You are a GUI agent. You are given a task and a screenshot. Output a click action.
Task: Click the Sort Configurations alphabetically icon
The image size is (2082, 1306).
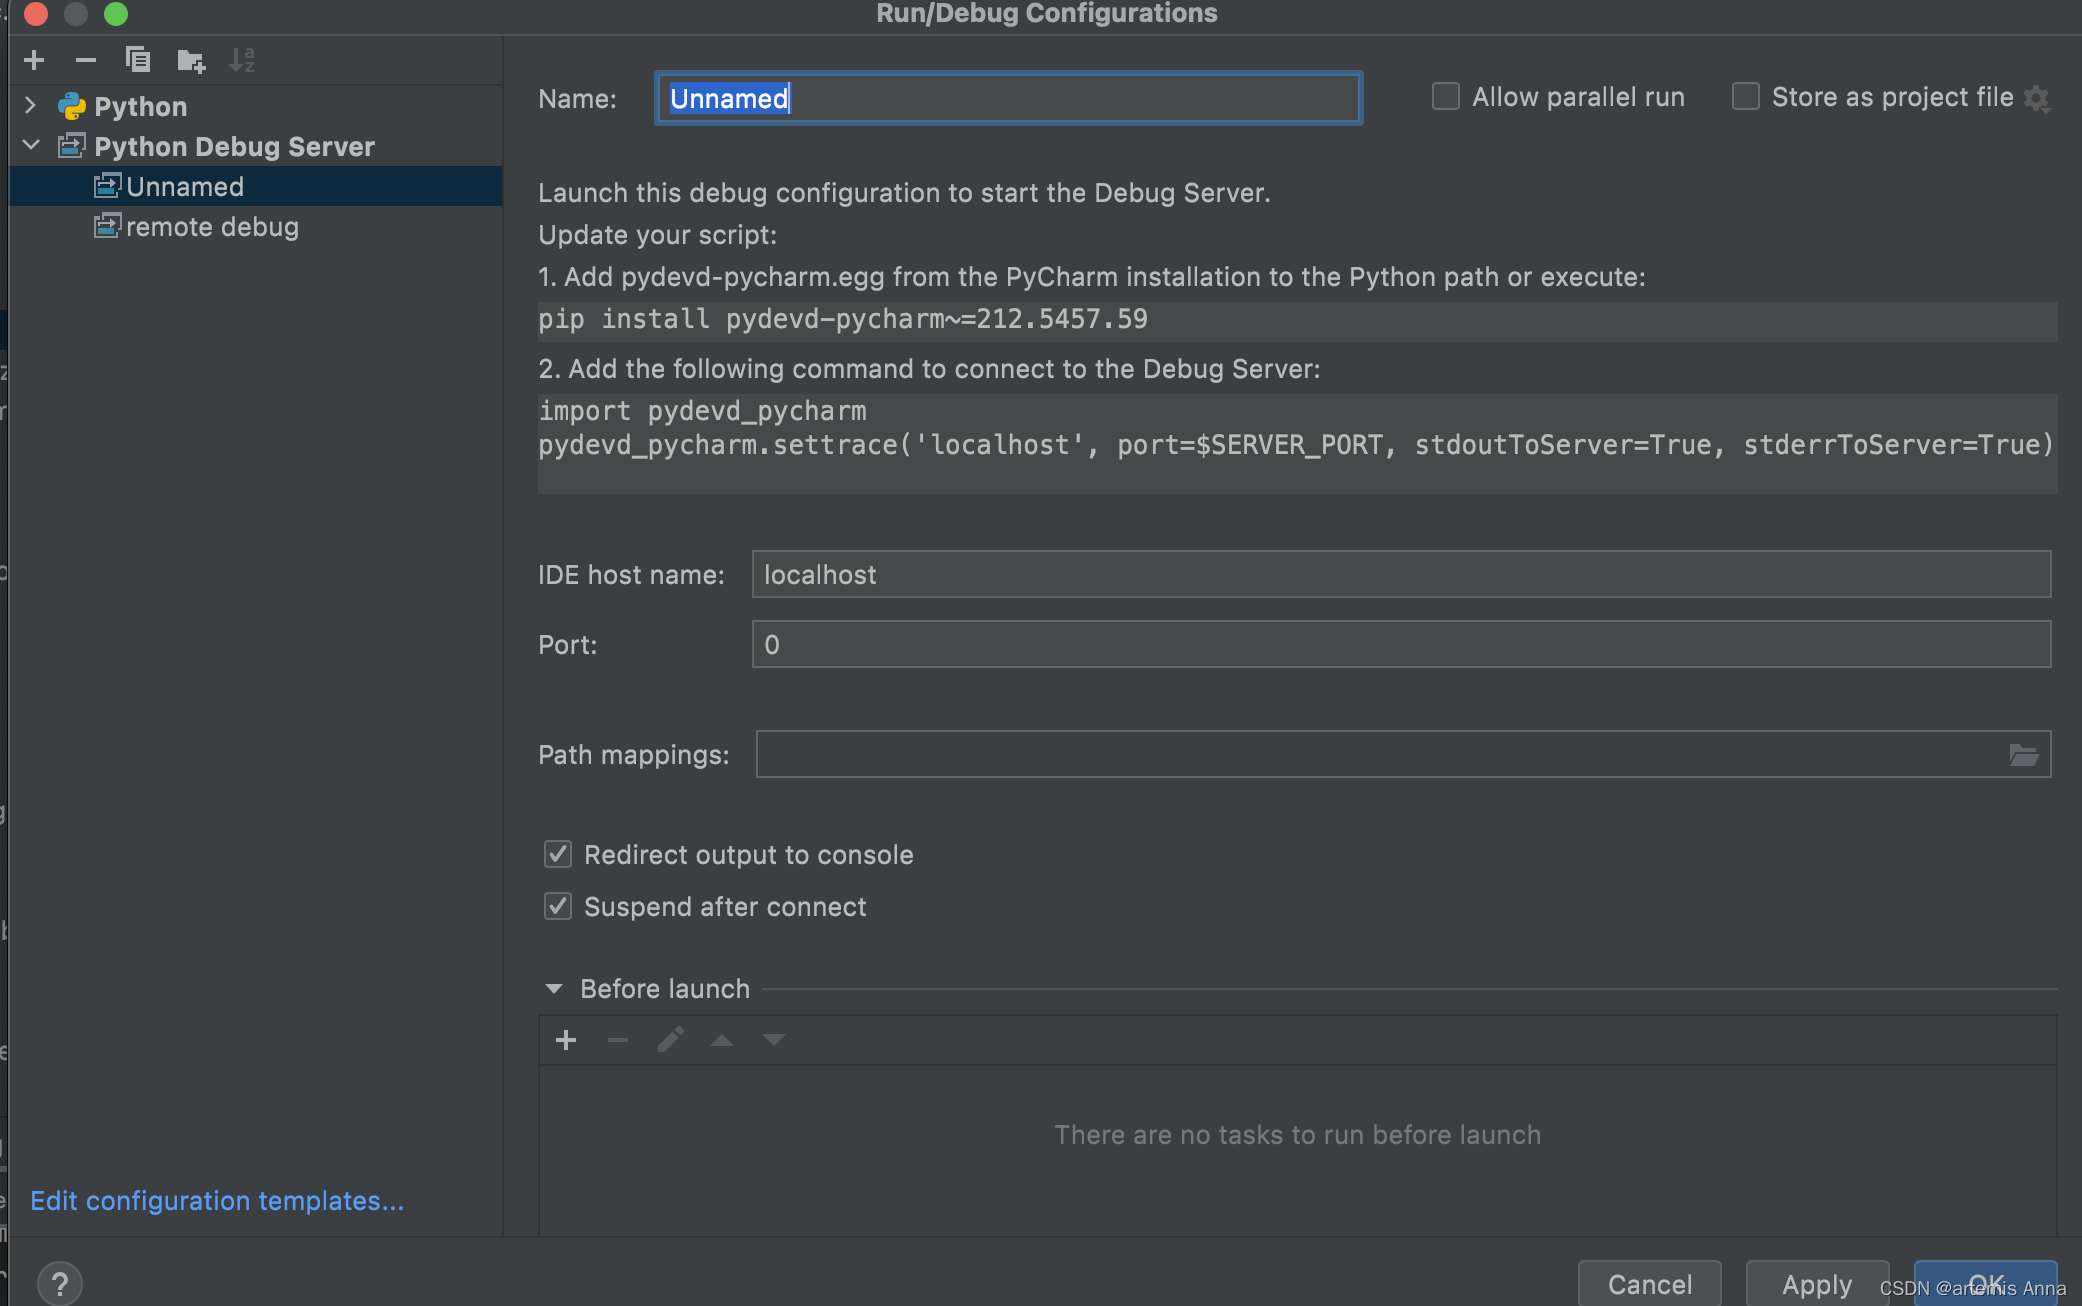(242, 61)
